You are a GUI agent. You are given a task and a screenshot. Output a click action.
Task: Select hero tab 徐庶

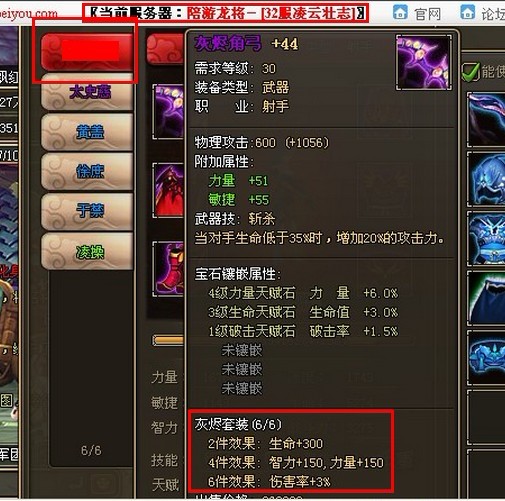click(x=87, y=171)
